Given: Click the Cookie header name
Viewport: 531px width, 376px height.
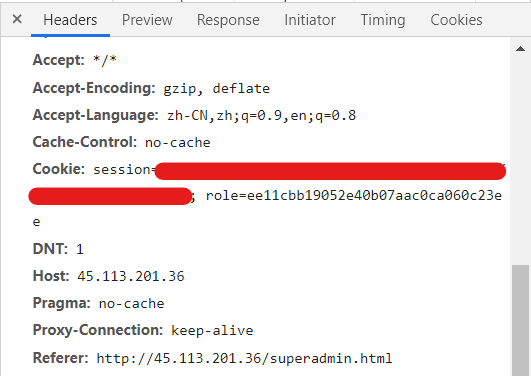Looking at the screenshot, I should [59, 169].
